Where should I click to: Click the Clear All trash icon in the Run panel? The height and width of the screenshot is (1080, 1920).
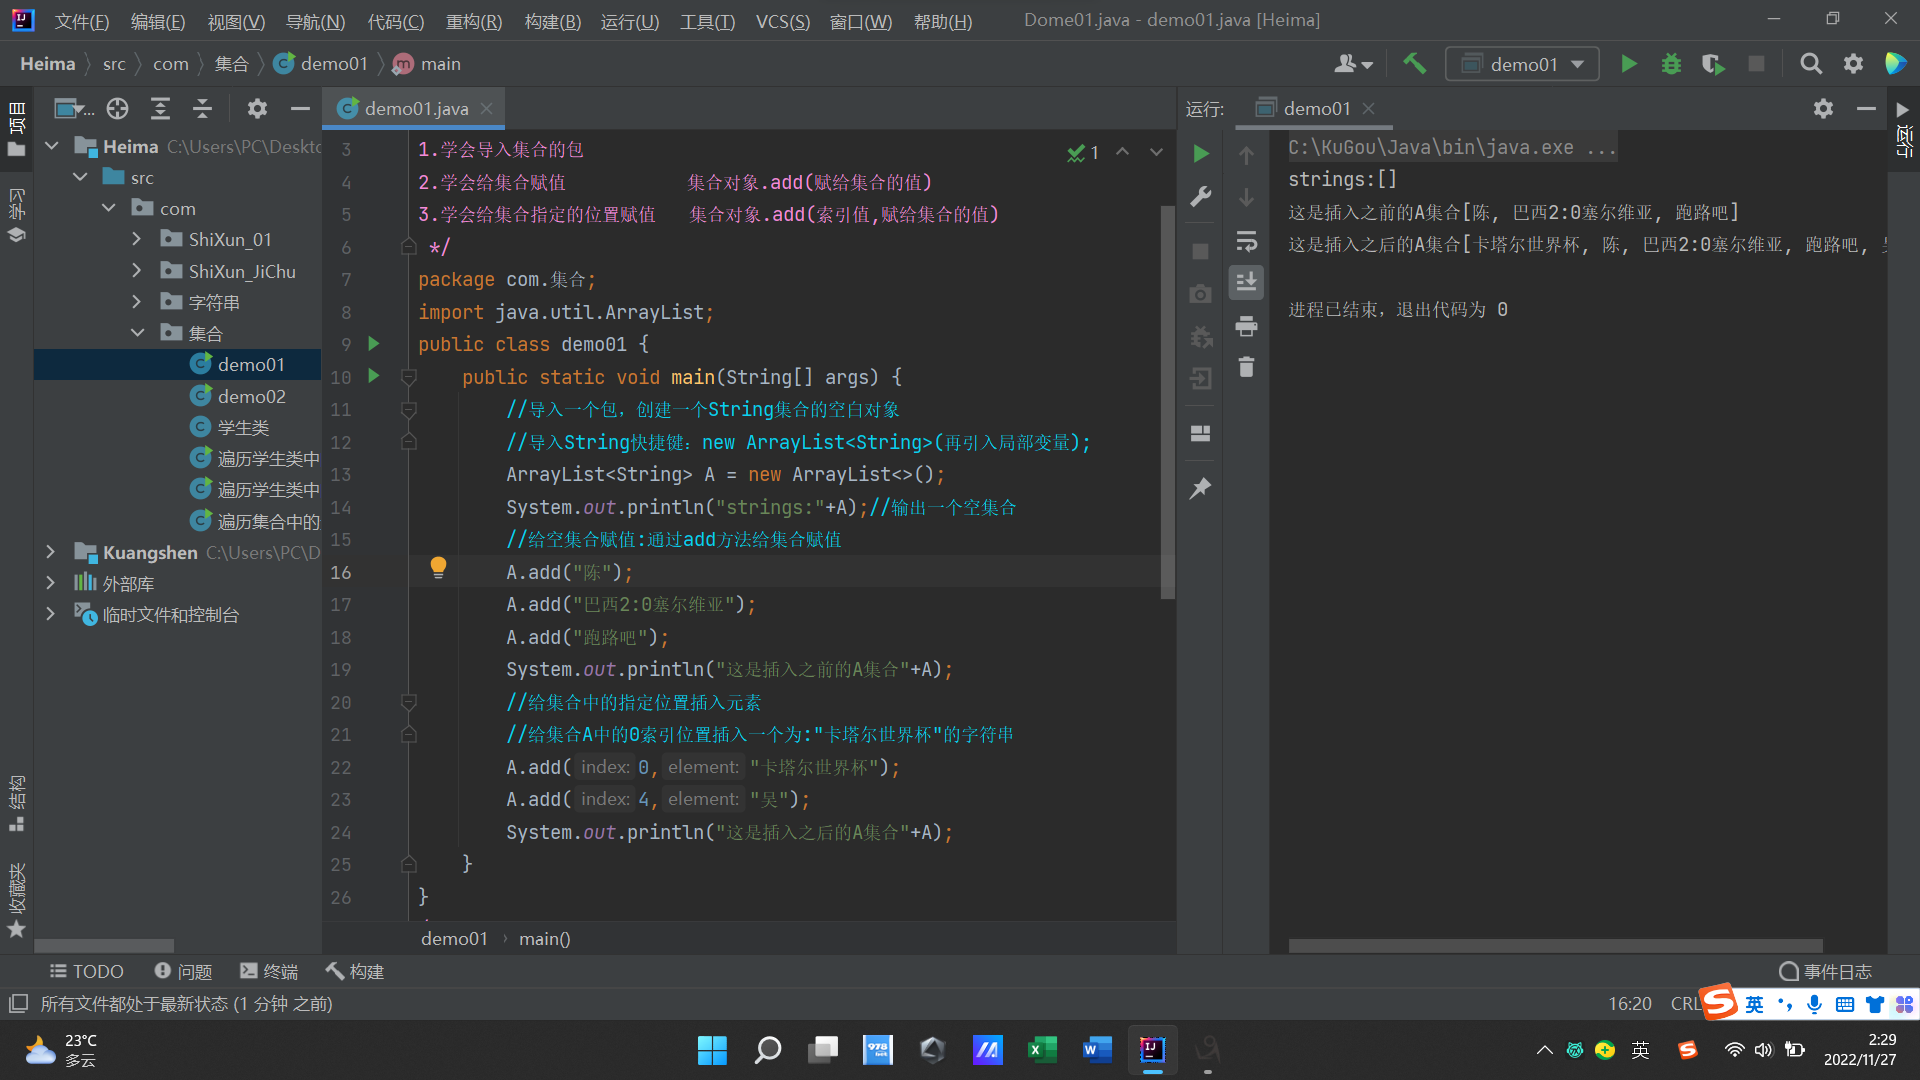click(x=1246, y=367)
